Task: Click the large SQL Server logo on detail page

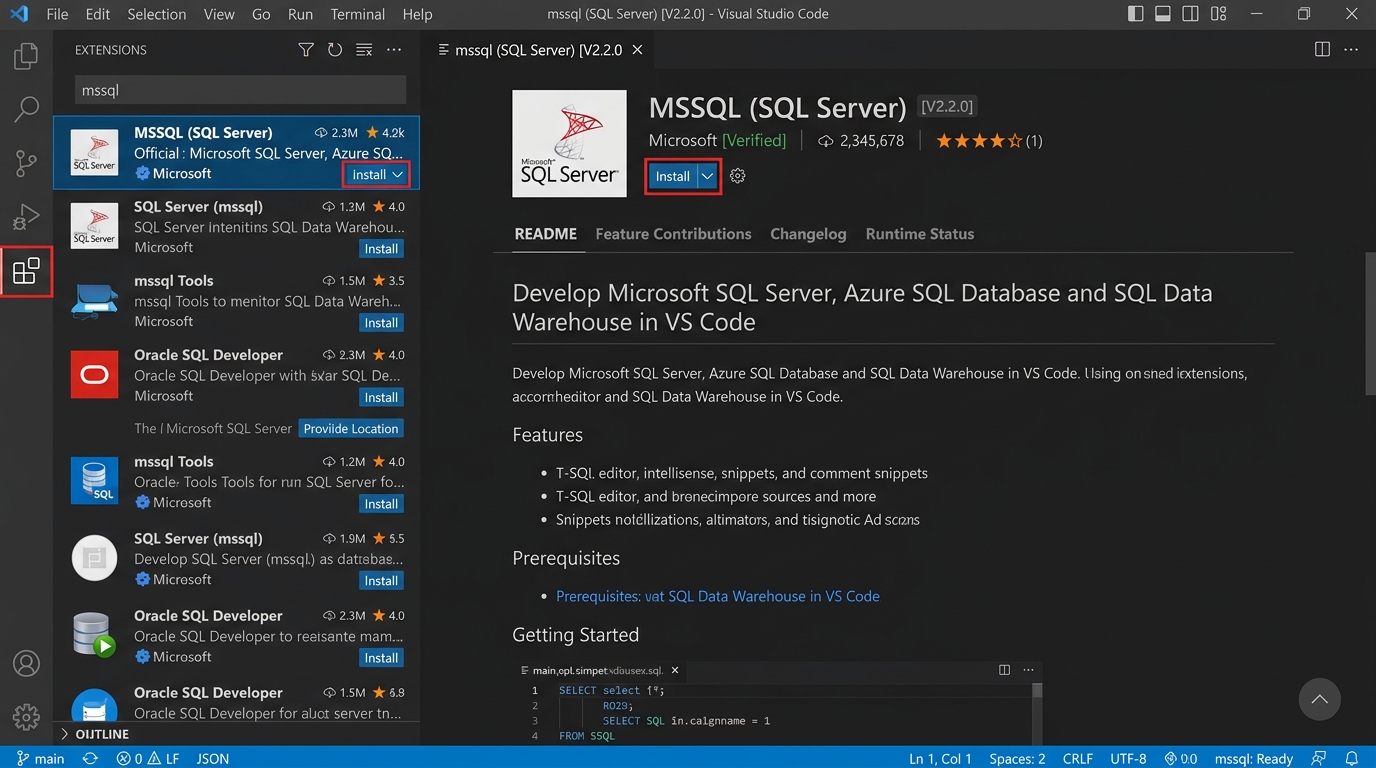Action: point(569,144)
